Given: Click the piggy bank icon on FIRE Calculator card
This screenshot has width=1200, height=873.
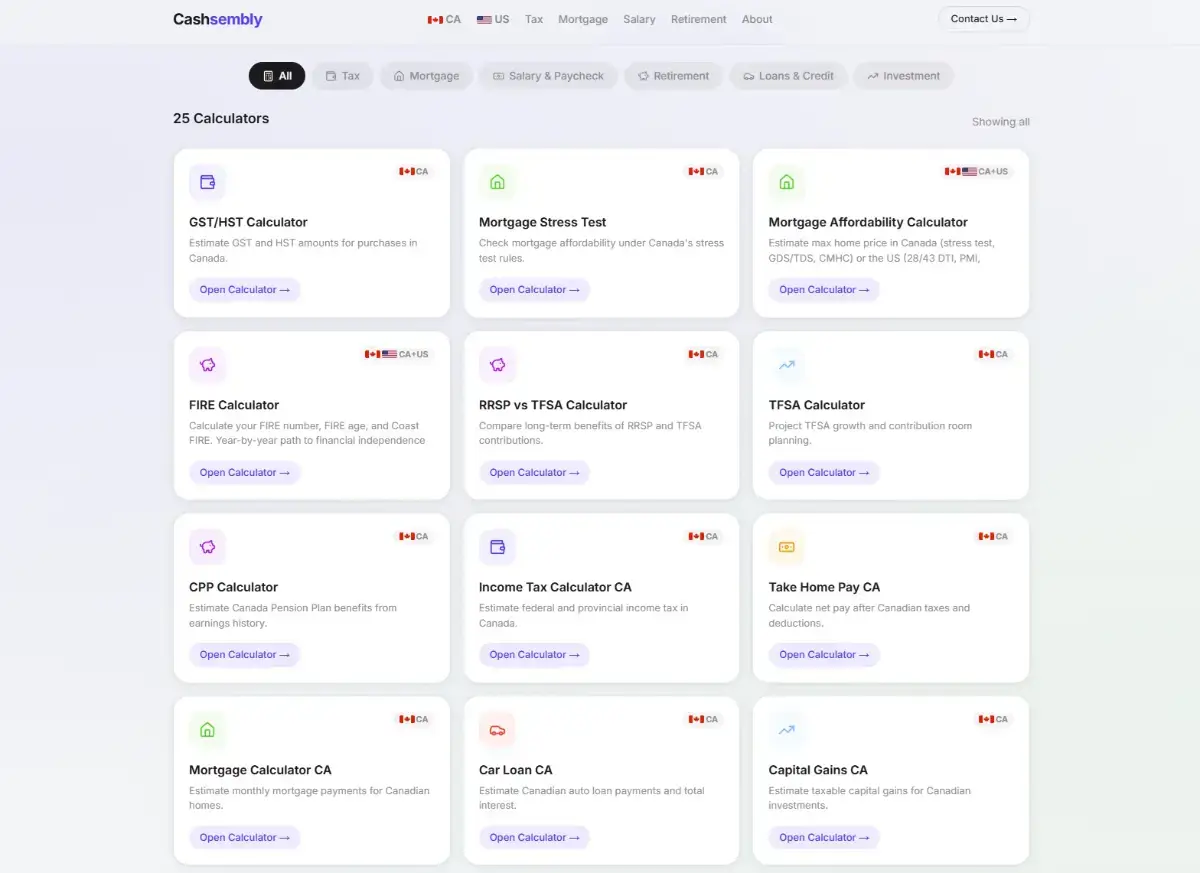Looking at the screenshot, I should pyautogui.click(x=207, y=365).
